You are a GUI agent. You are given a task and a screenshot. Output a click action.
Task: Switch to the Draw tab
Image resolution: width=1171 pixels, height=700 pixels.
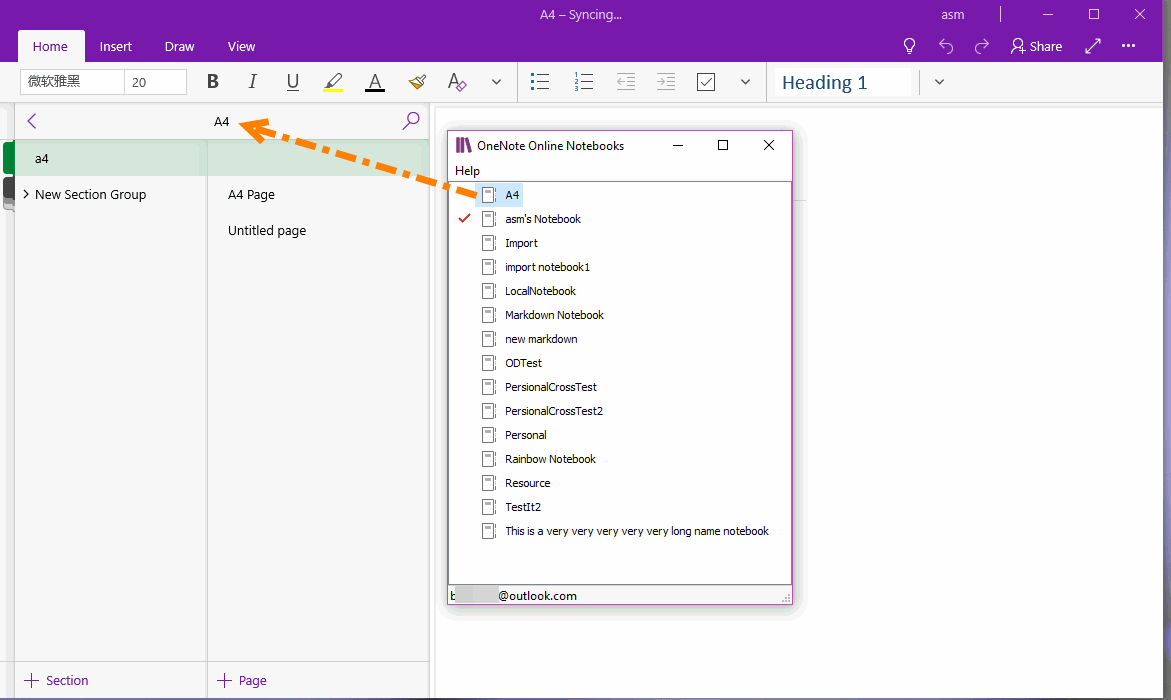tap(179, 46)
